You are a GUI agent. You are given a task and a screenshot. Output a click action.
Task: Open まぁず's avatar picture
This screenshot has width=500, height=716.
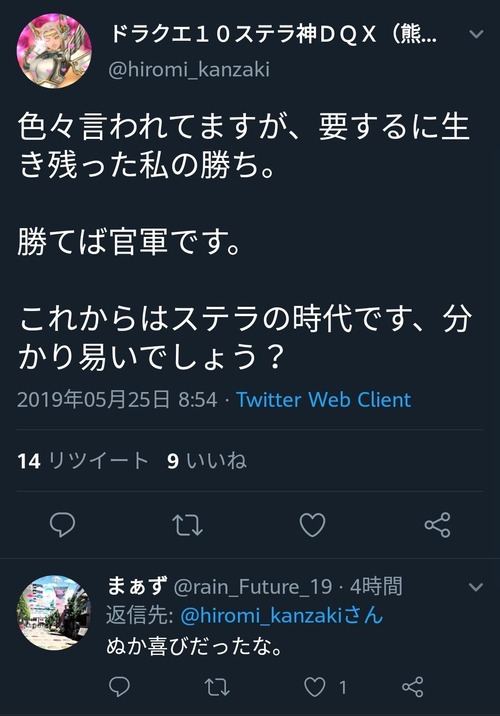[54, 612]
